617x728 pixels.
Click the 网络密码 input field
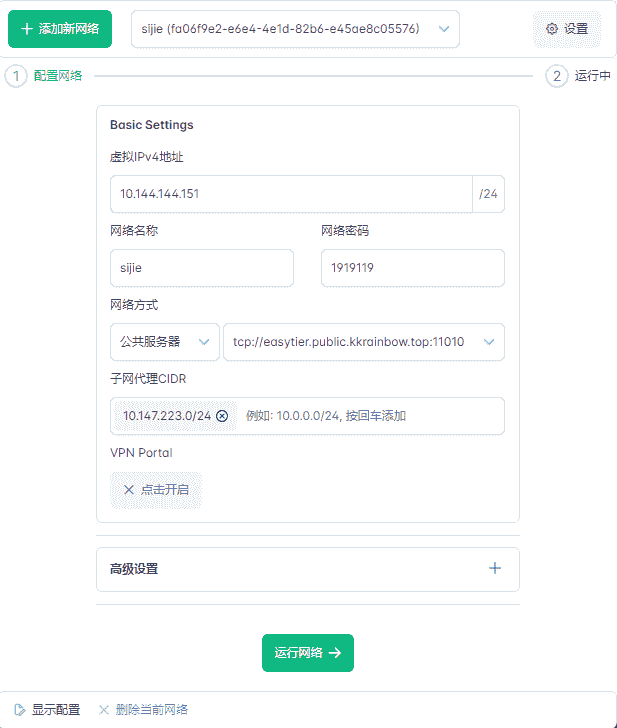coord(412,268)
